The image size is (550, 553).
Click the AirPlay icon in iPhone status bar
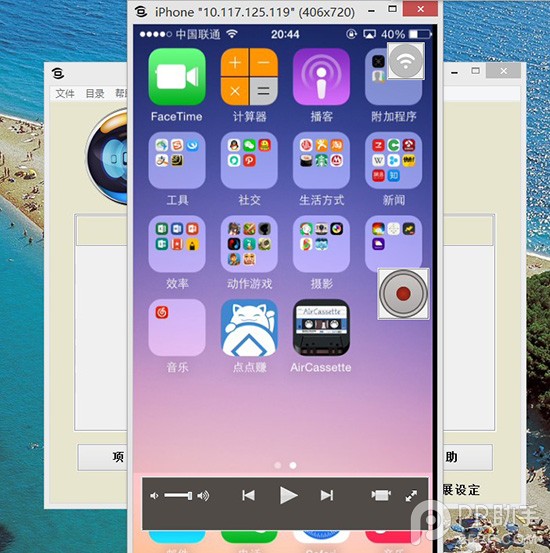click(369, 34)
